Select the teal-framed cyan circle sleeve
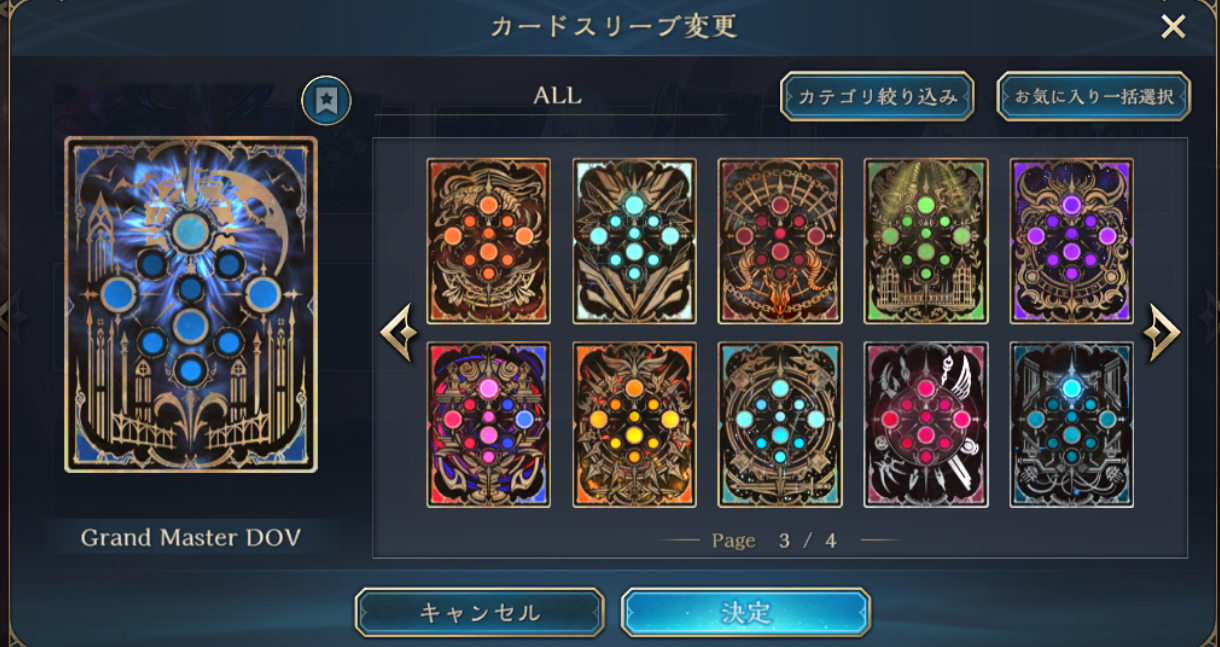This screenshot has height=647, width=1220. point(780,425)
